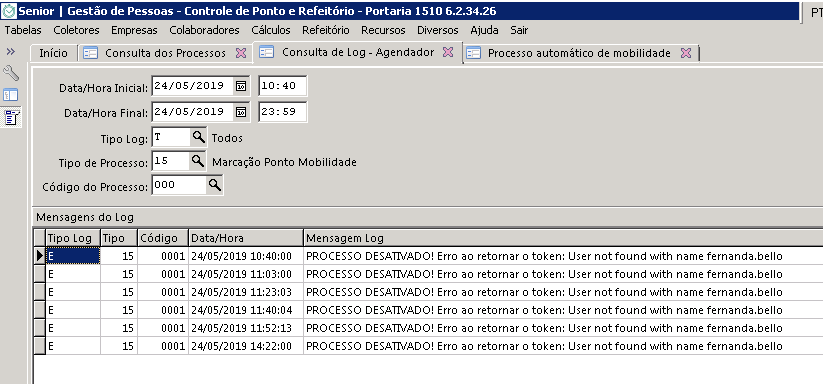Open the Cálculos menu
The height and width of the screenshot is (384, 823).
(x=271, y=30)
